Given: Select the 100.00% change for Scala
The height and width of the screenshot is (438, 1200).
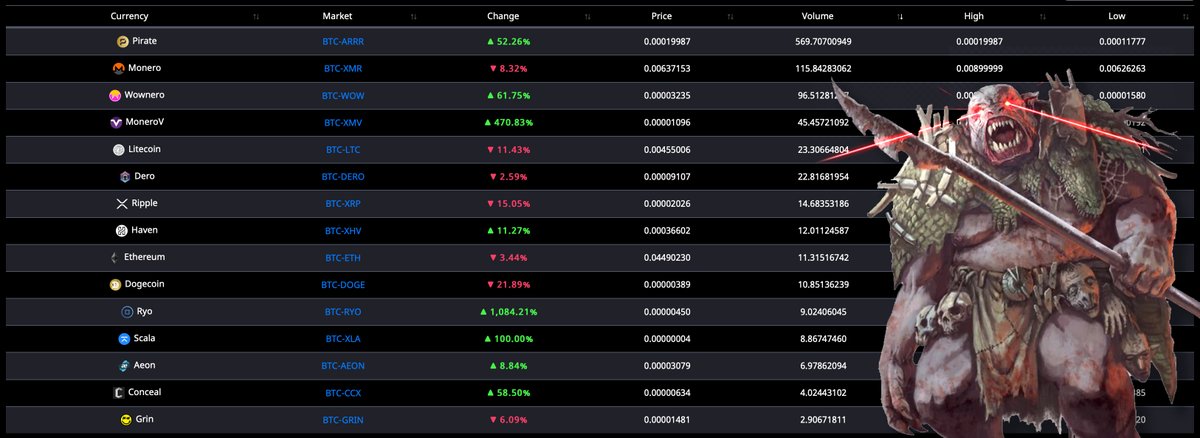Looking at the screenshot, I should pyautogui.click(x=509, y=338).
